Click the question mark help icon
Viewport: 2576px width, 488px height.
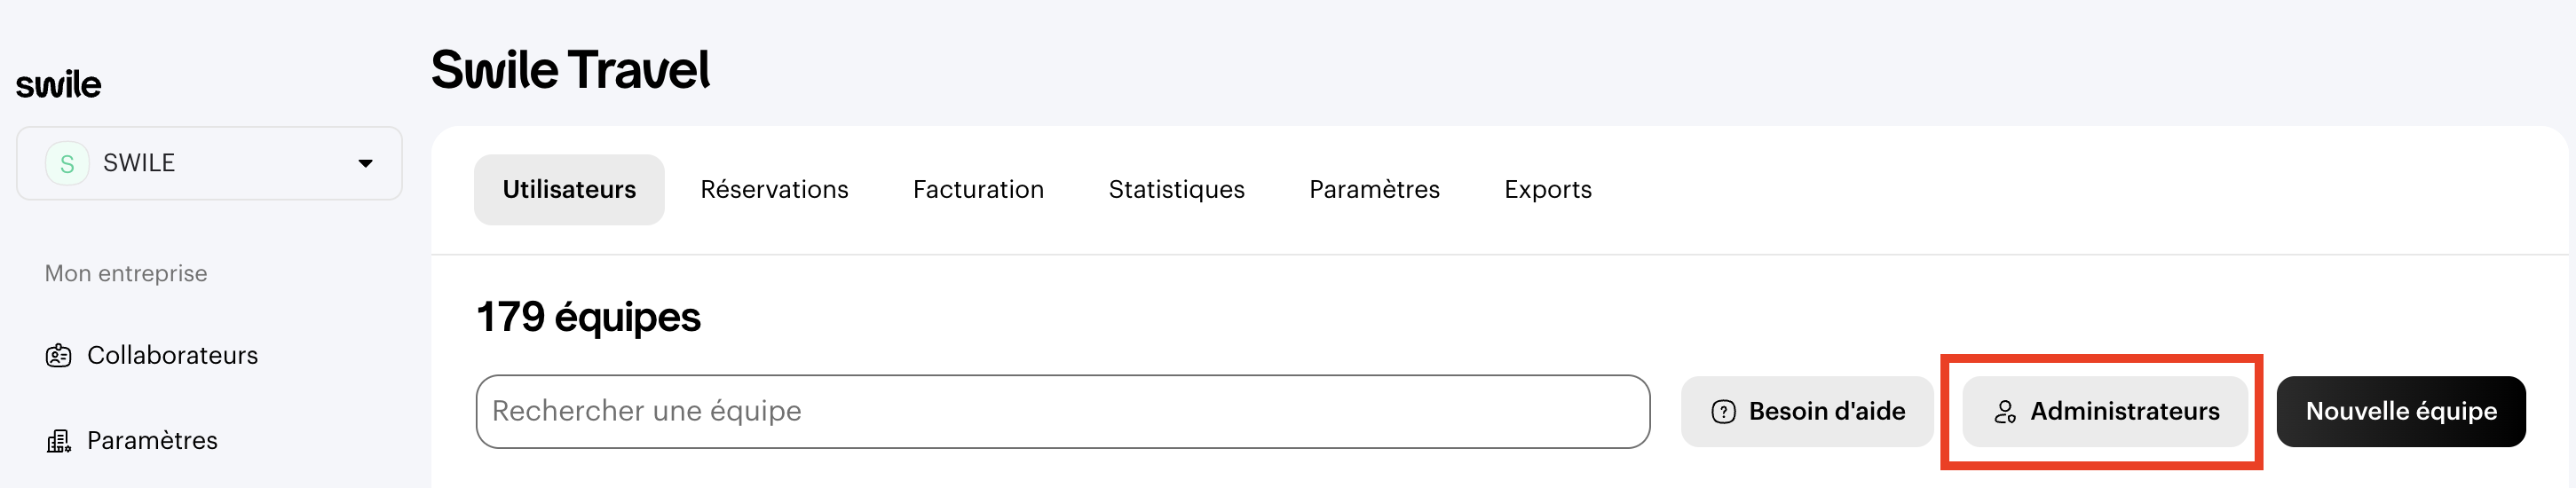(x=1723, y=412)
